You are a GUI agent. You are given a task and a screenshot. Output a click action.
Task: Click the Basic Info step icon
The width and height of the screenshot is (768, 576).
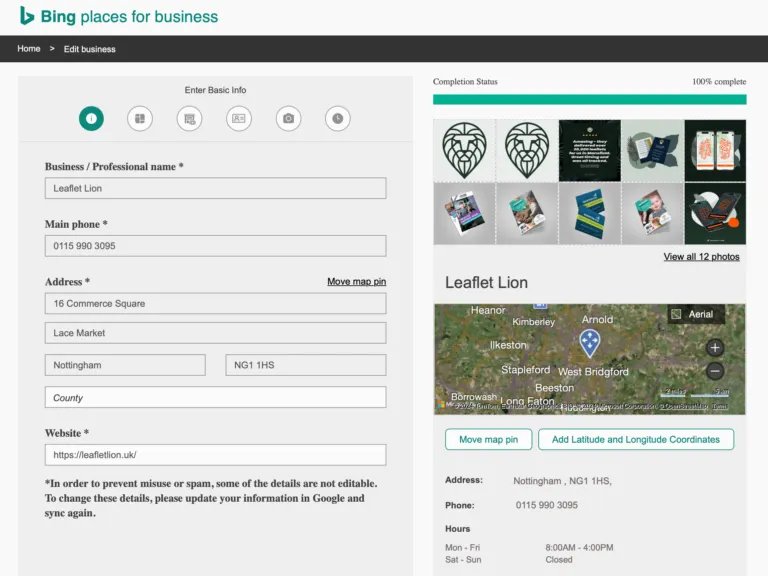click(91, 118)
